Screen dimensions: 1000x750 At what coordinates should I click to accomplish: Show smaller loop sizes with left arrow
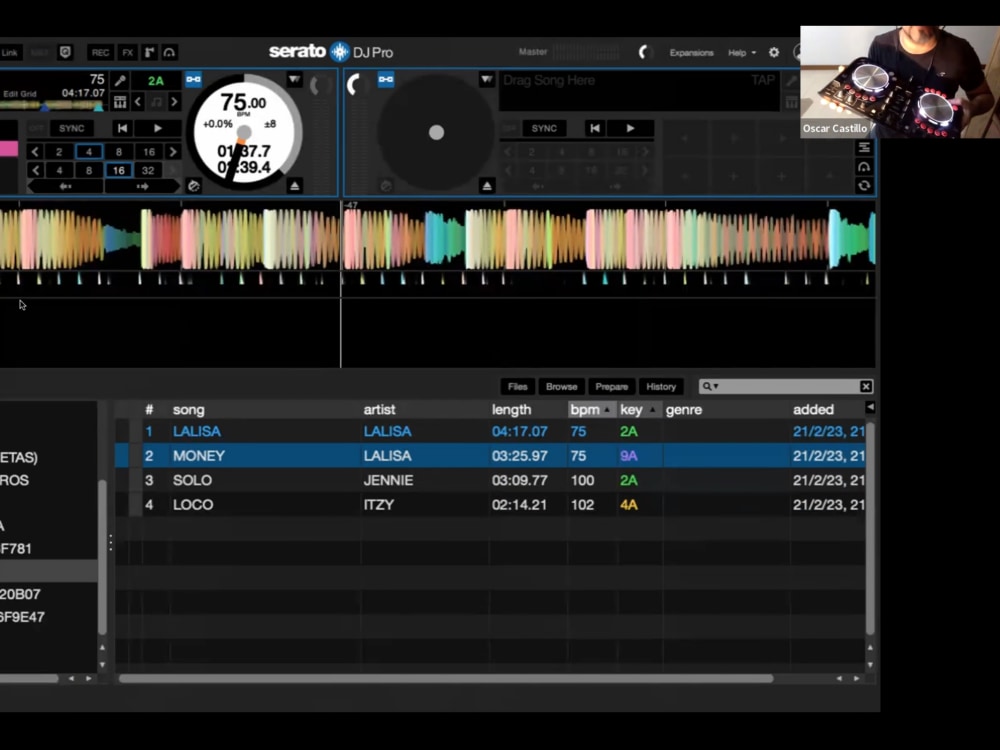(x=35, y=152)
